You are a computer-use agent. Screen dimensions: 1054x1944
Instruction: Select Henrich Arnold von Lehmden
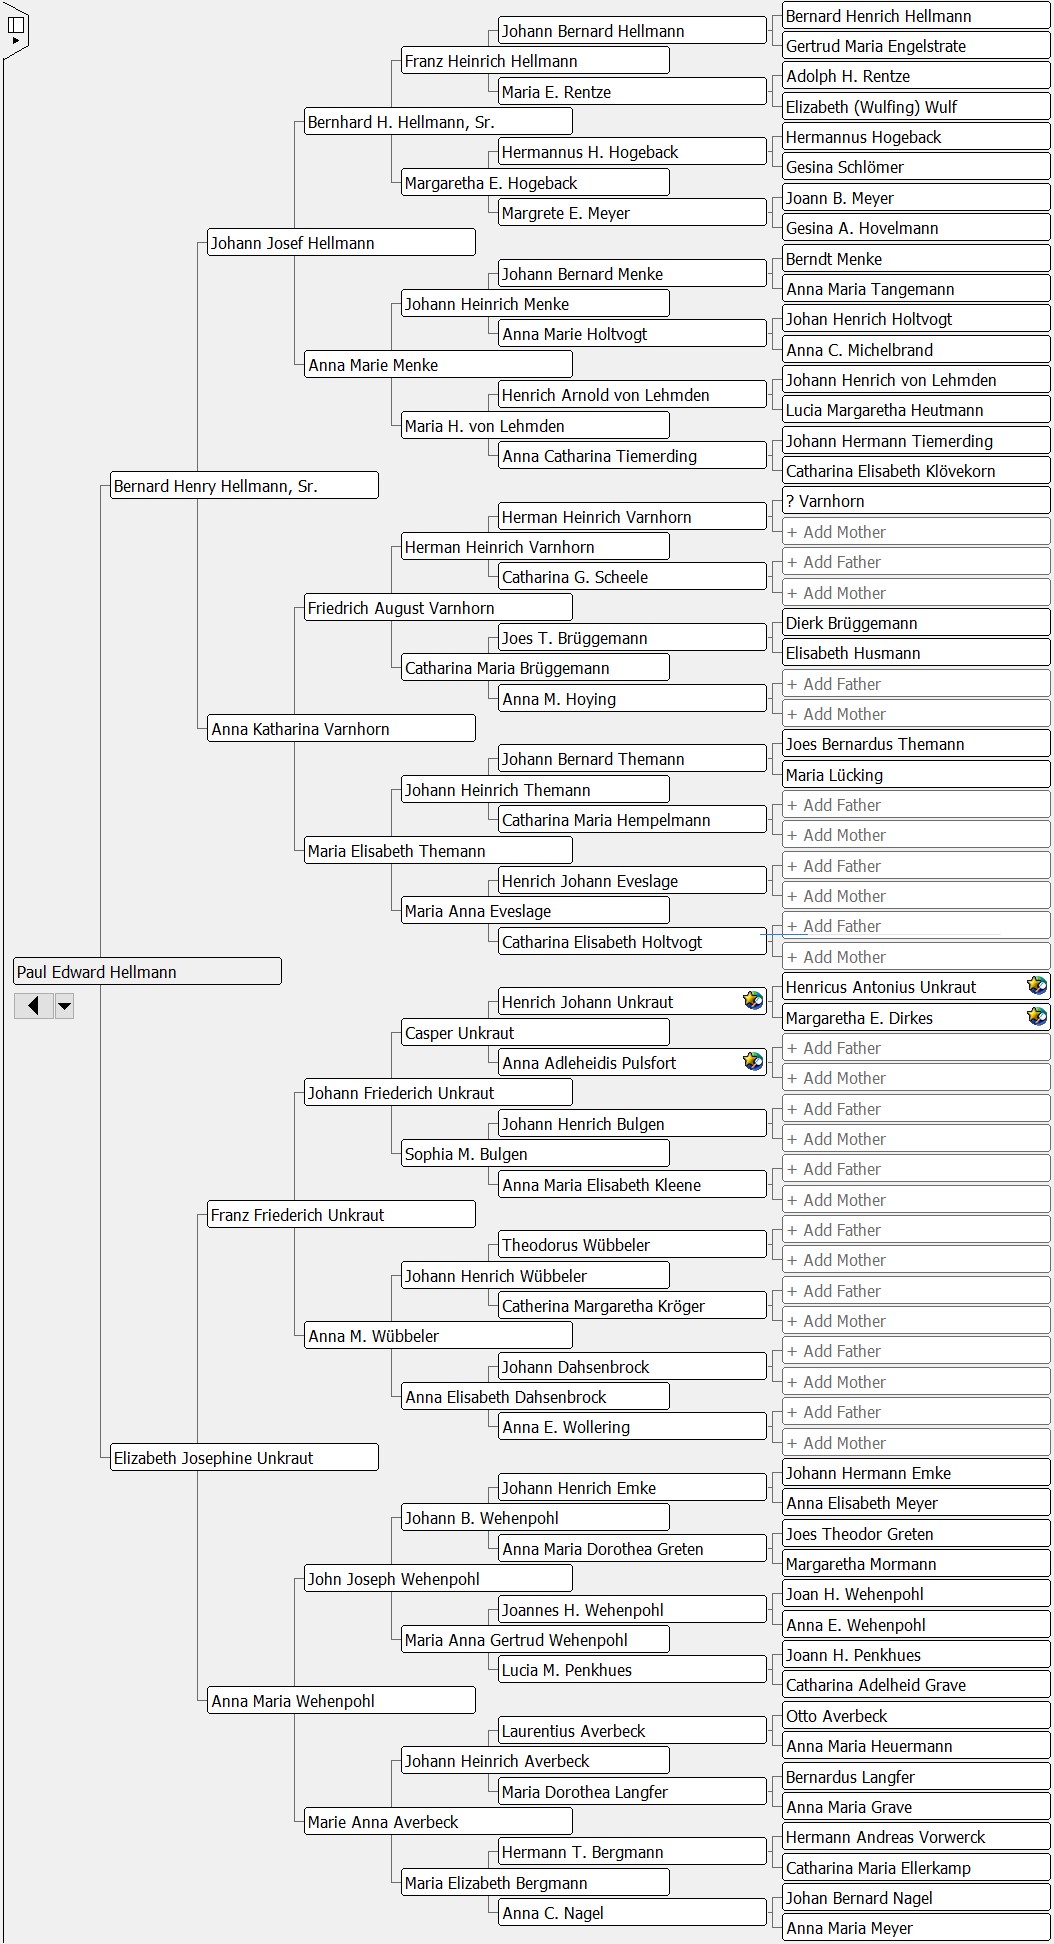[x=632, y=394]
